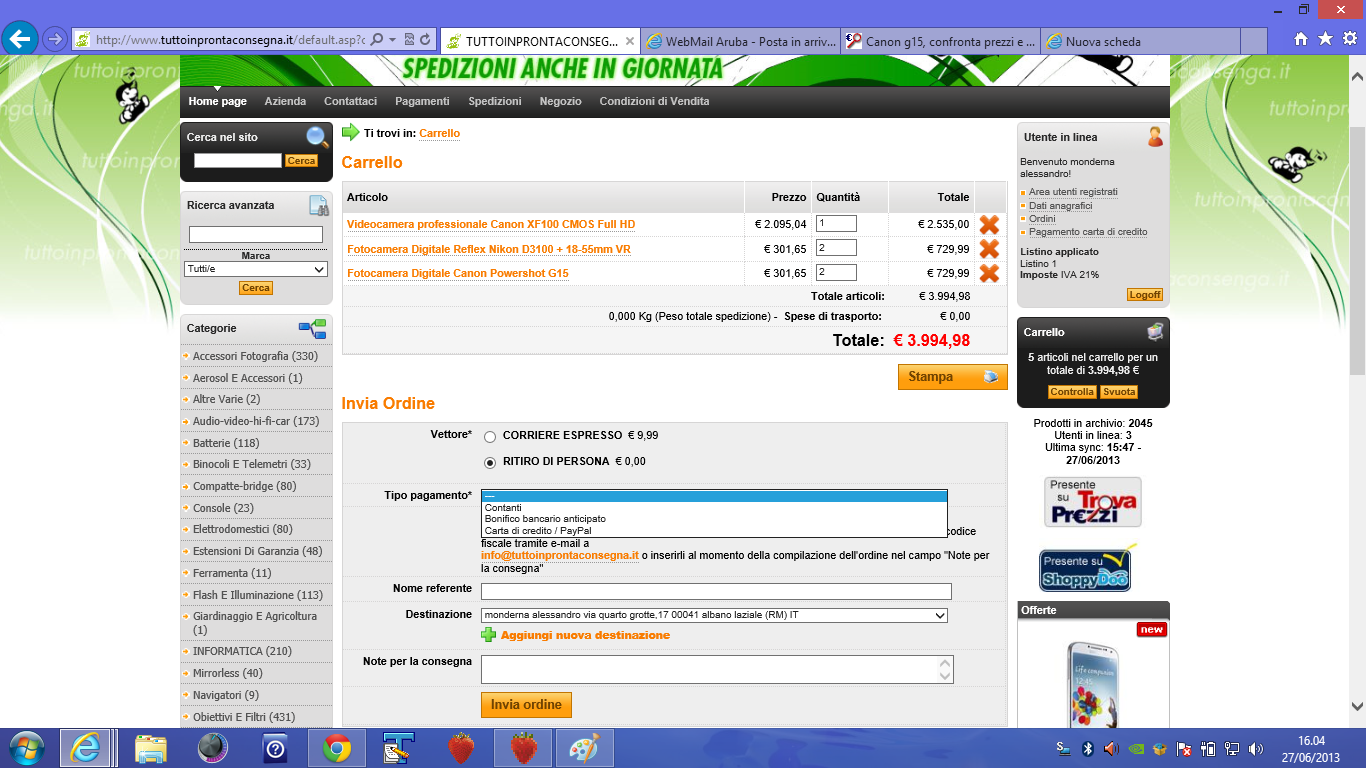
Task: Switch to WebMail Aruba tab
Action: pyautogui.click(x=740, y=41)
